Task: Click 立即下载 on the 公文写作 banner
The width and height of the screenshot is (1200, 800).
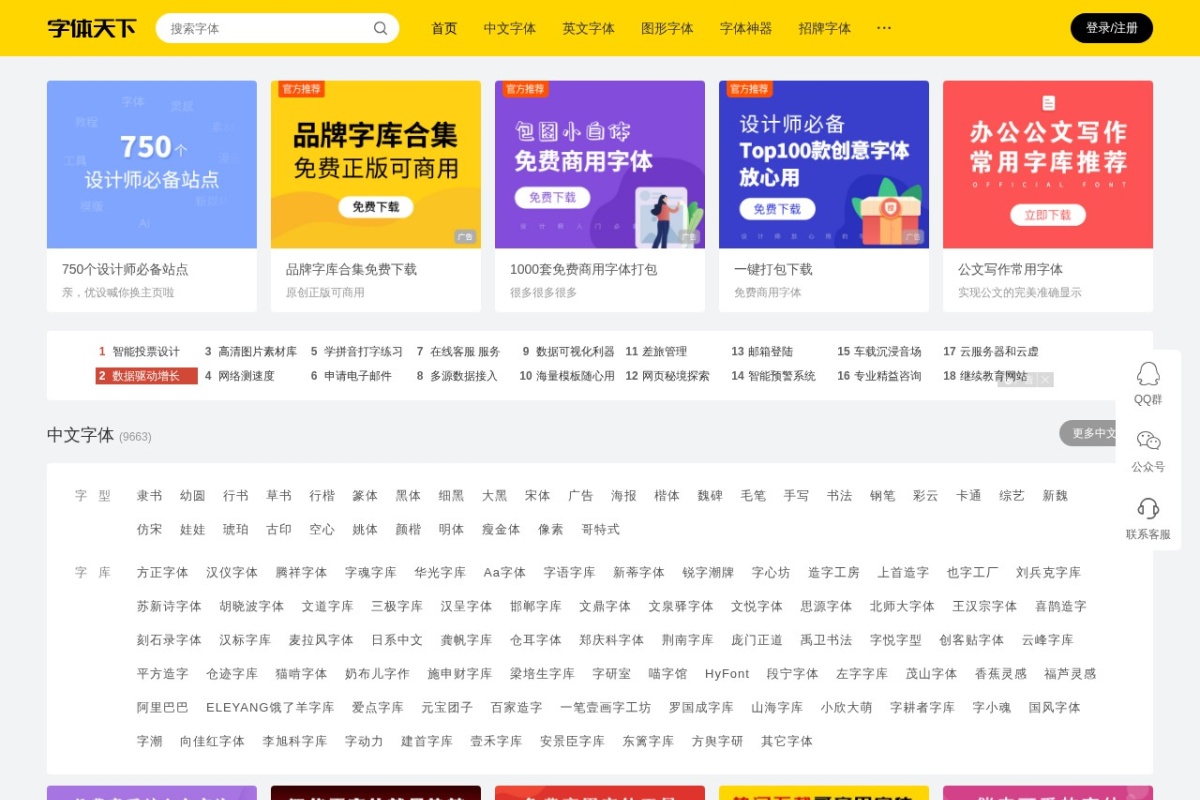Action: pos(1048,214)
